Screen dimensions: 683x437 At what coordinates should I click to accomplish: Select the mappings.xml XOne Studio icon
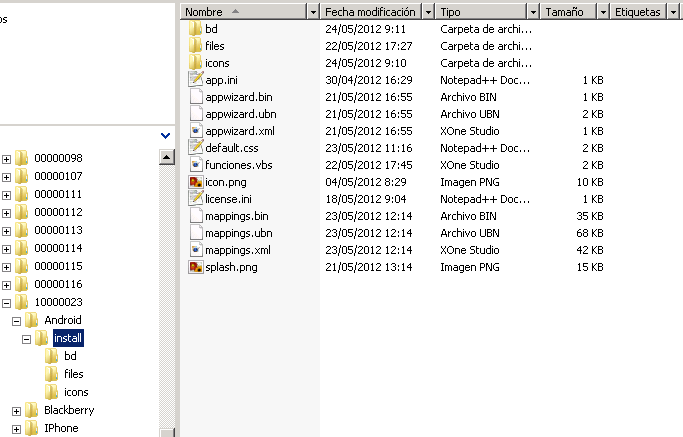tap(196, 250)
